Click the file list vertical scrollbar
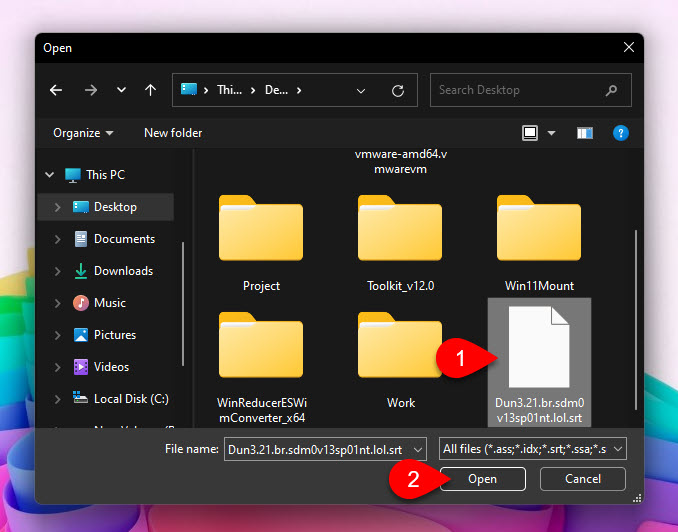The image size is (678, 532). tap(636, 320)
